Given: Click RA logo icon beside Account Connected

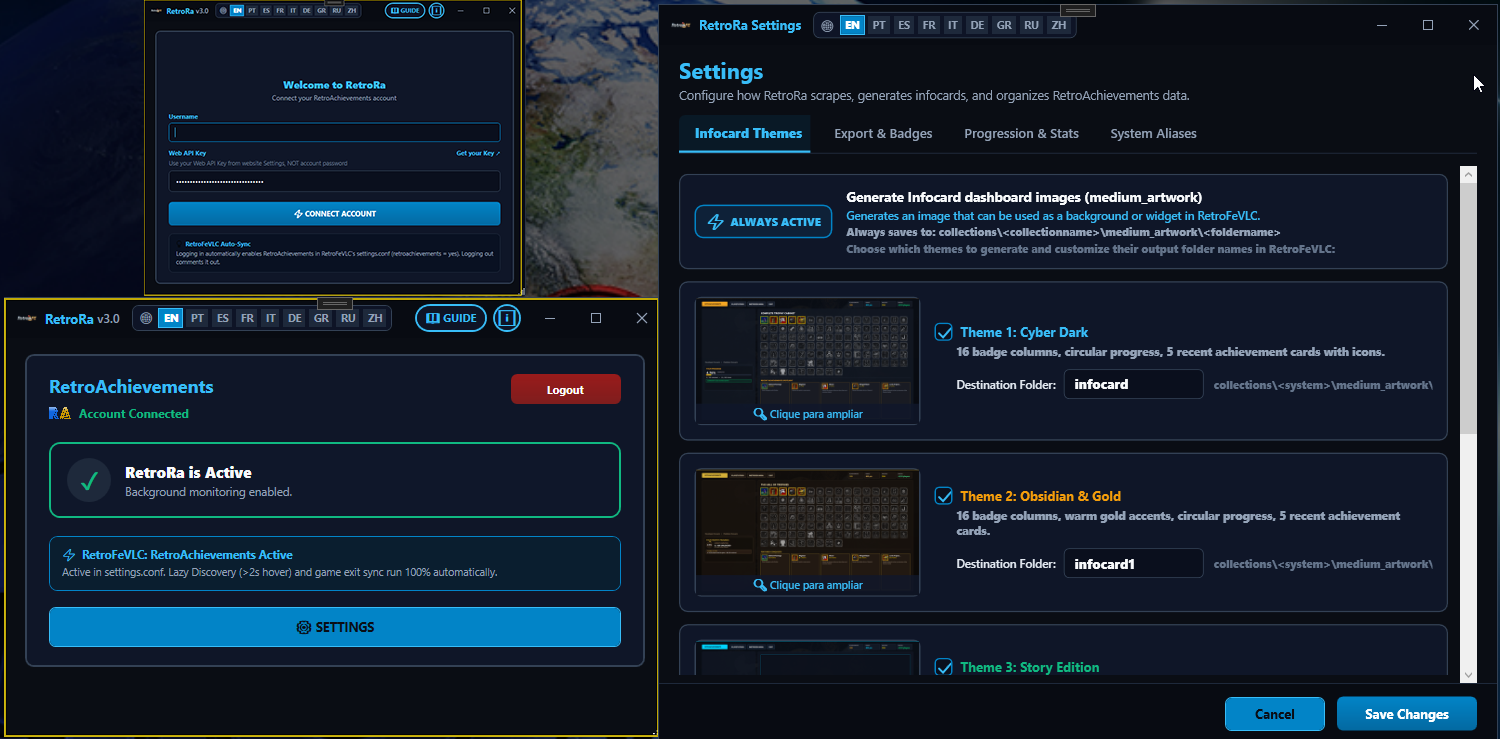Looking at the screenshot, I should point(60,413).
